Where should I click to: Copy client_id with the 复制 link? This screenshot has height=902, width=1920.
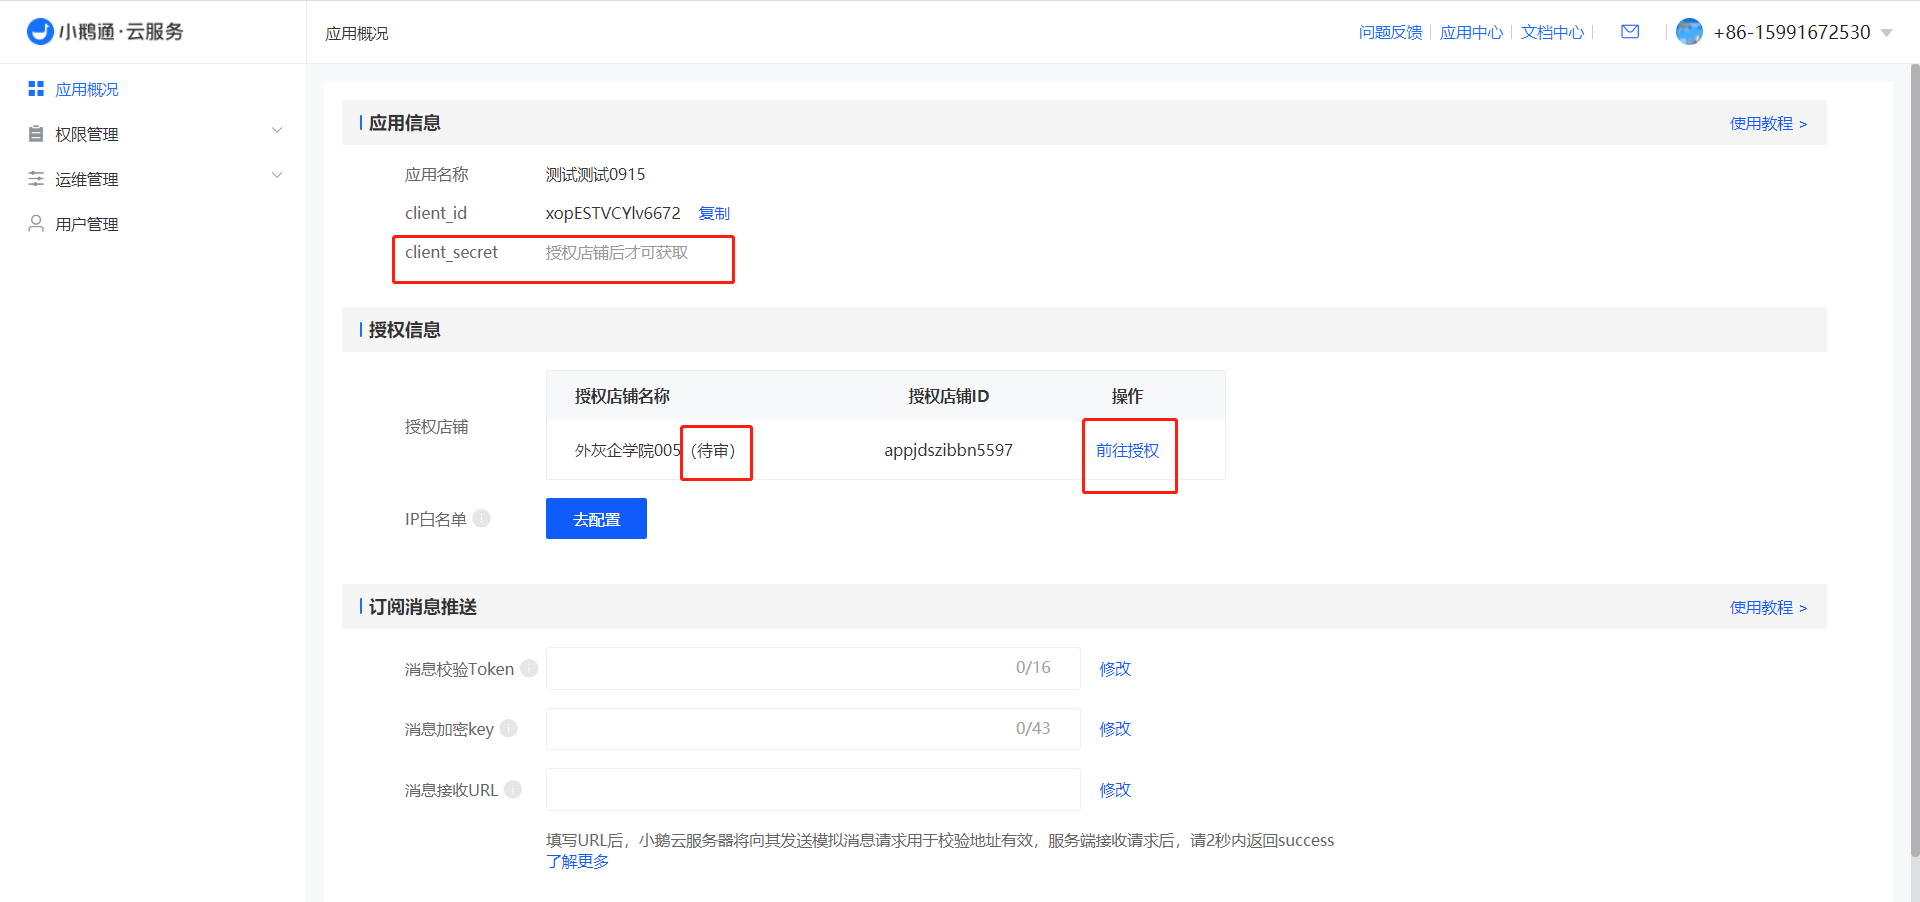pyautogui.click(x=714, y=213)
